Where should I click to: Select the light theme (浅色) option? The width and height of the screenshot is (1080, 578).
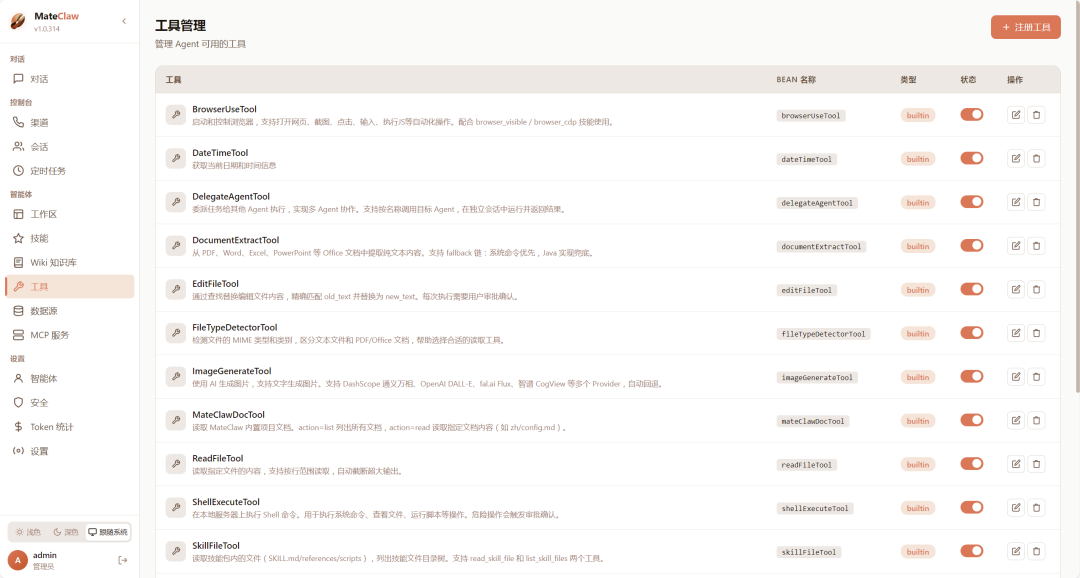[28, 532]
